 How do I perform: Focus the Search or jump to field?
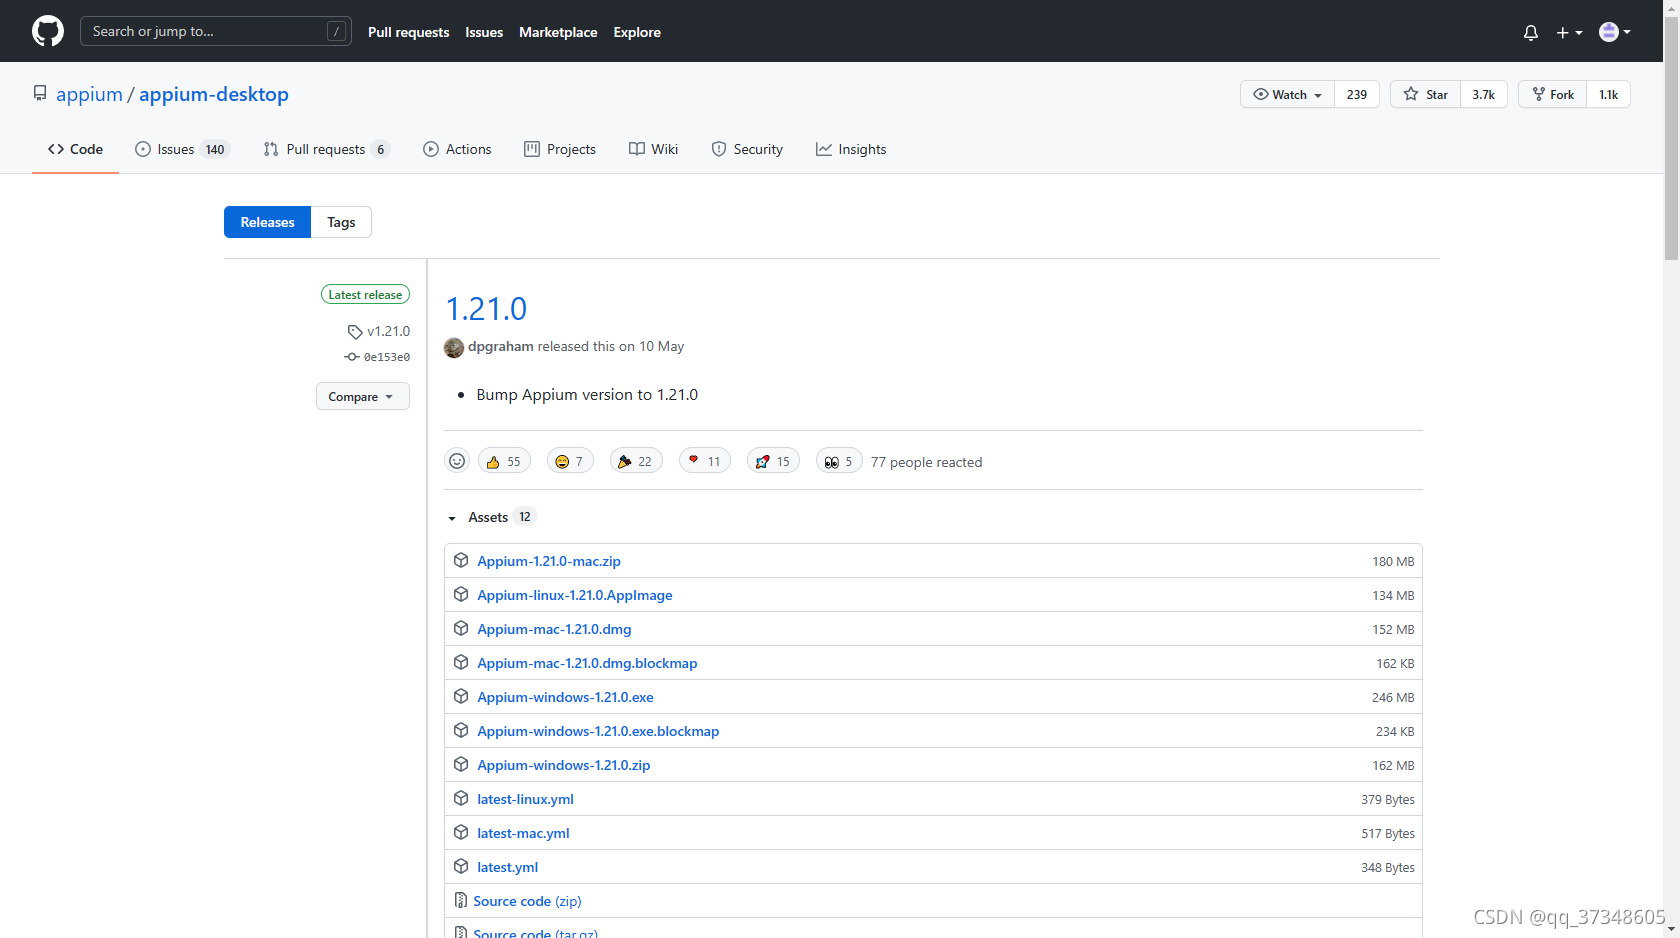[x=215, y=31]
